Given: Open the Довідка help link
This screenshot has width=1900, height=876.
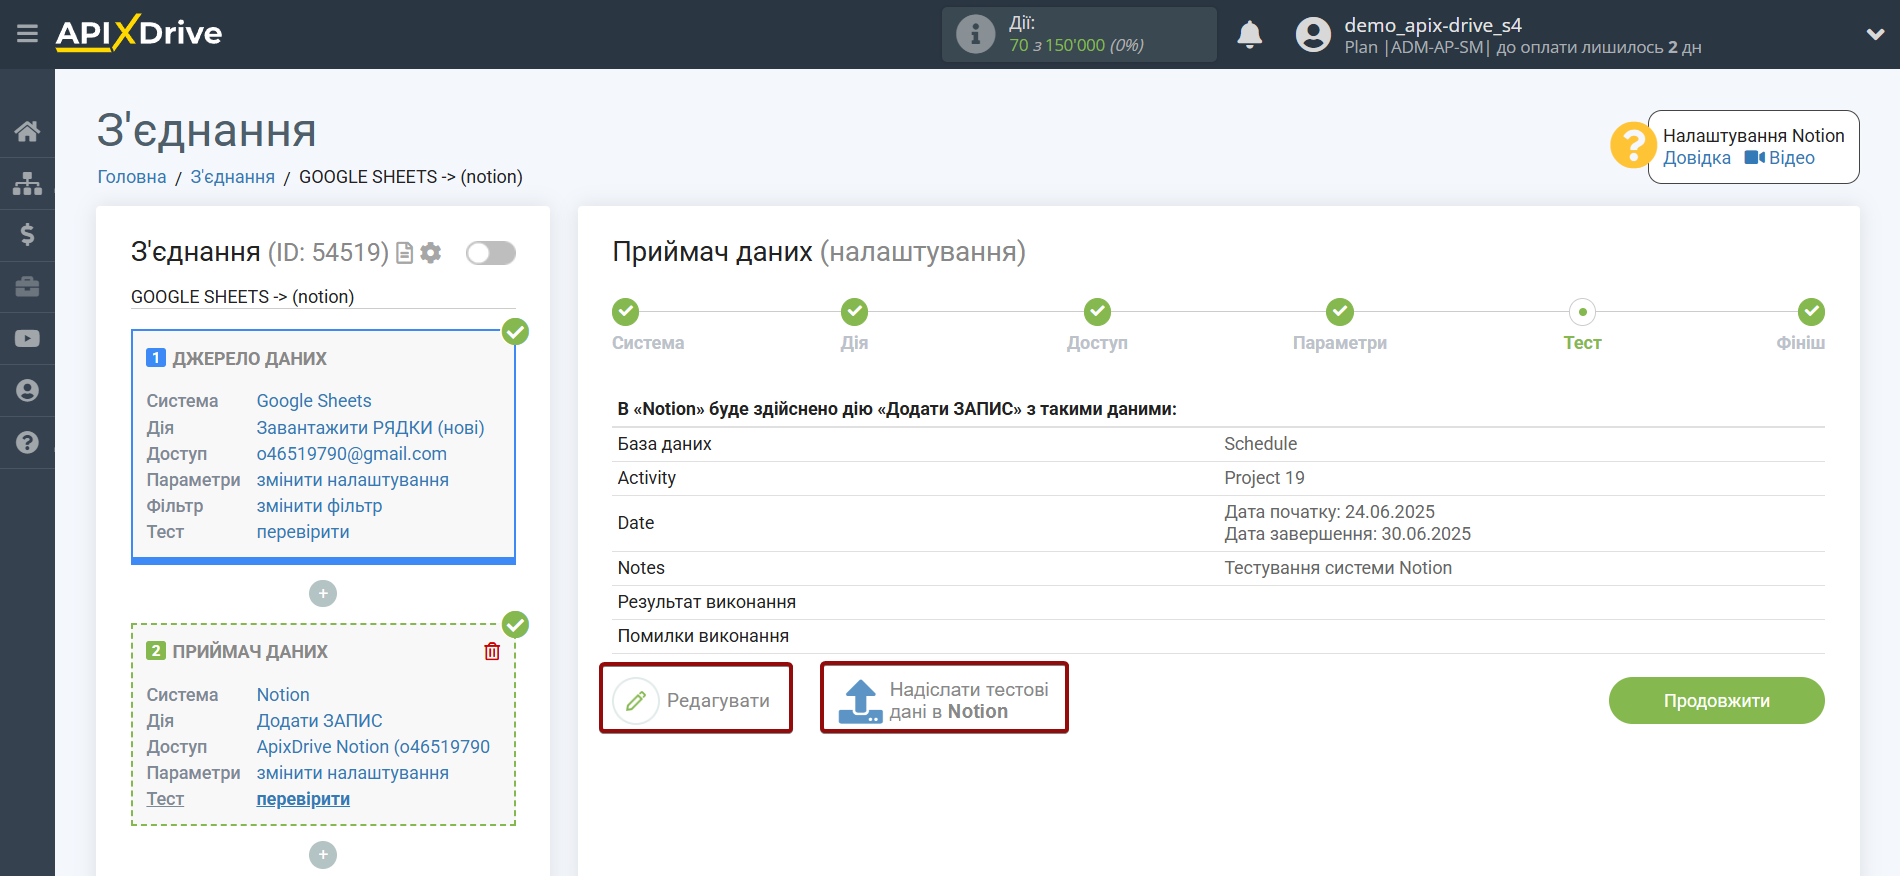Looking at the screenshot, I should (x=1696, y=158).
